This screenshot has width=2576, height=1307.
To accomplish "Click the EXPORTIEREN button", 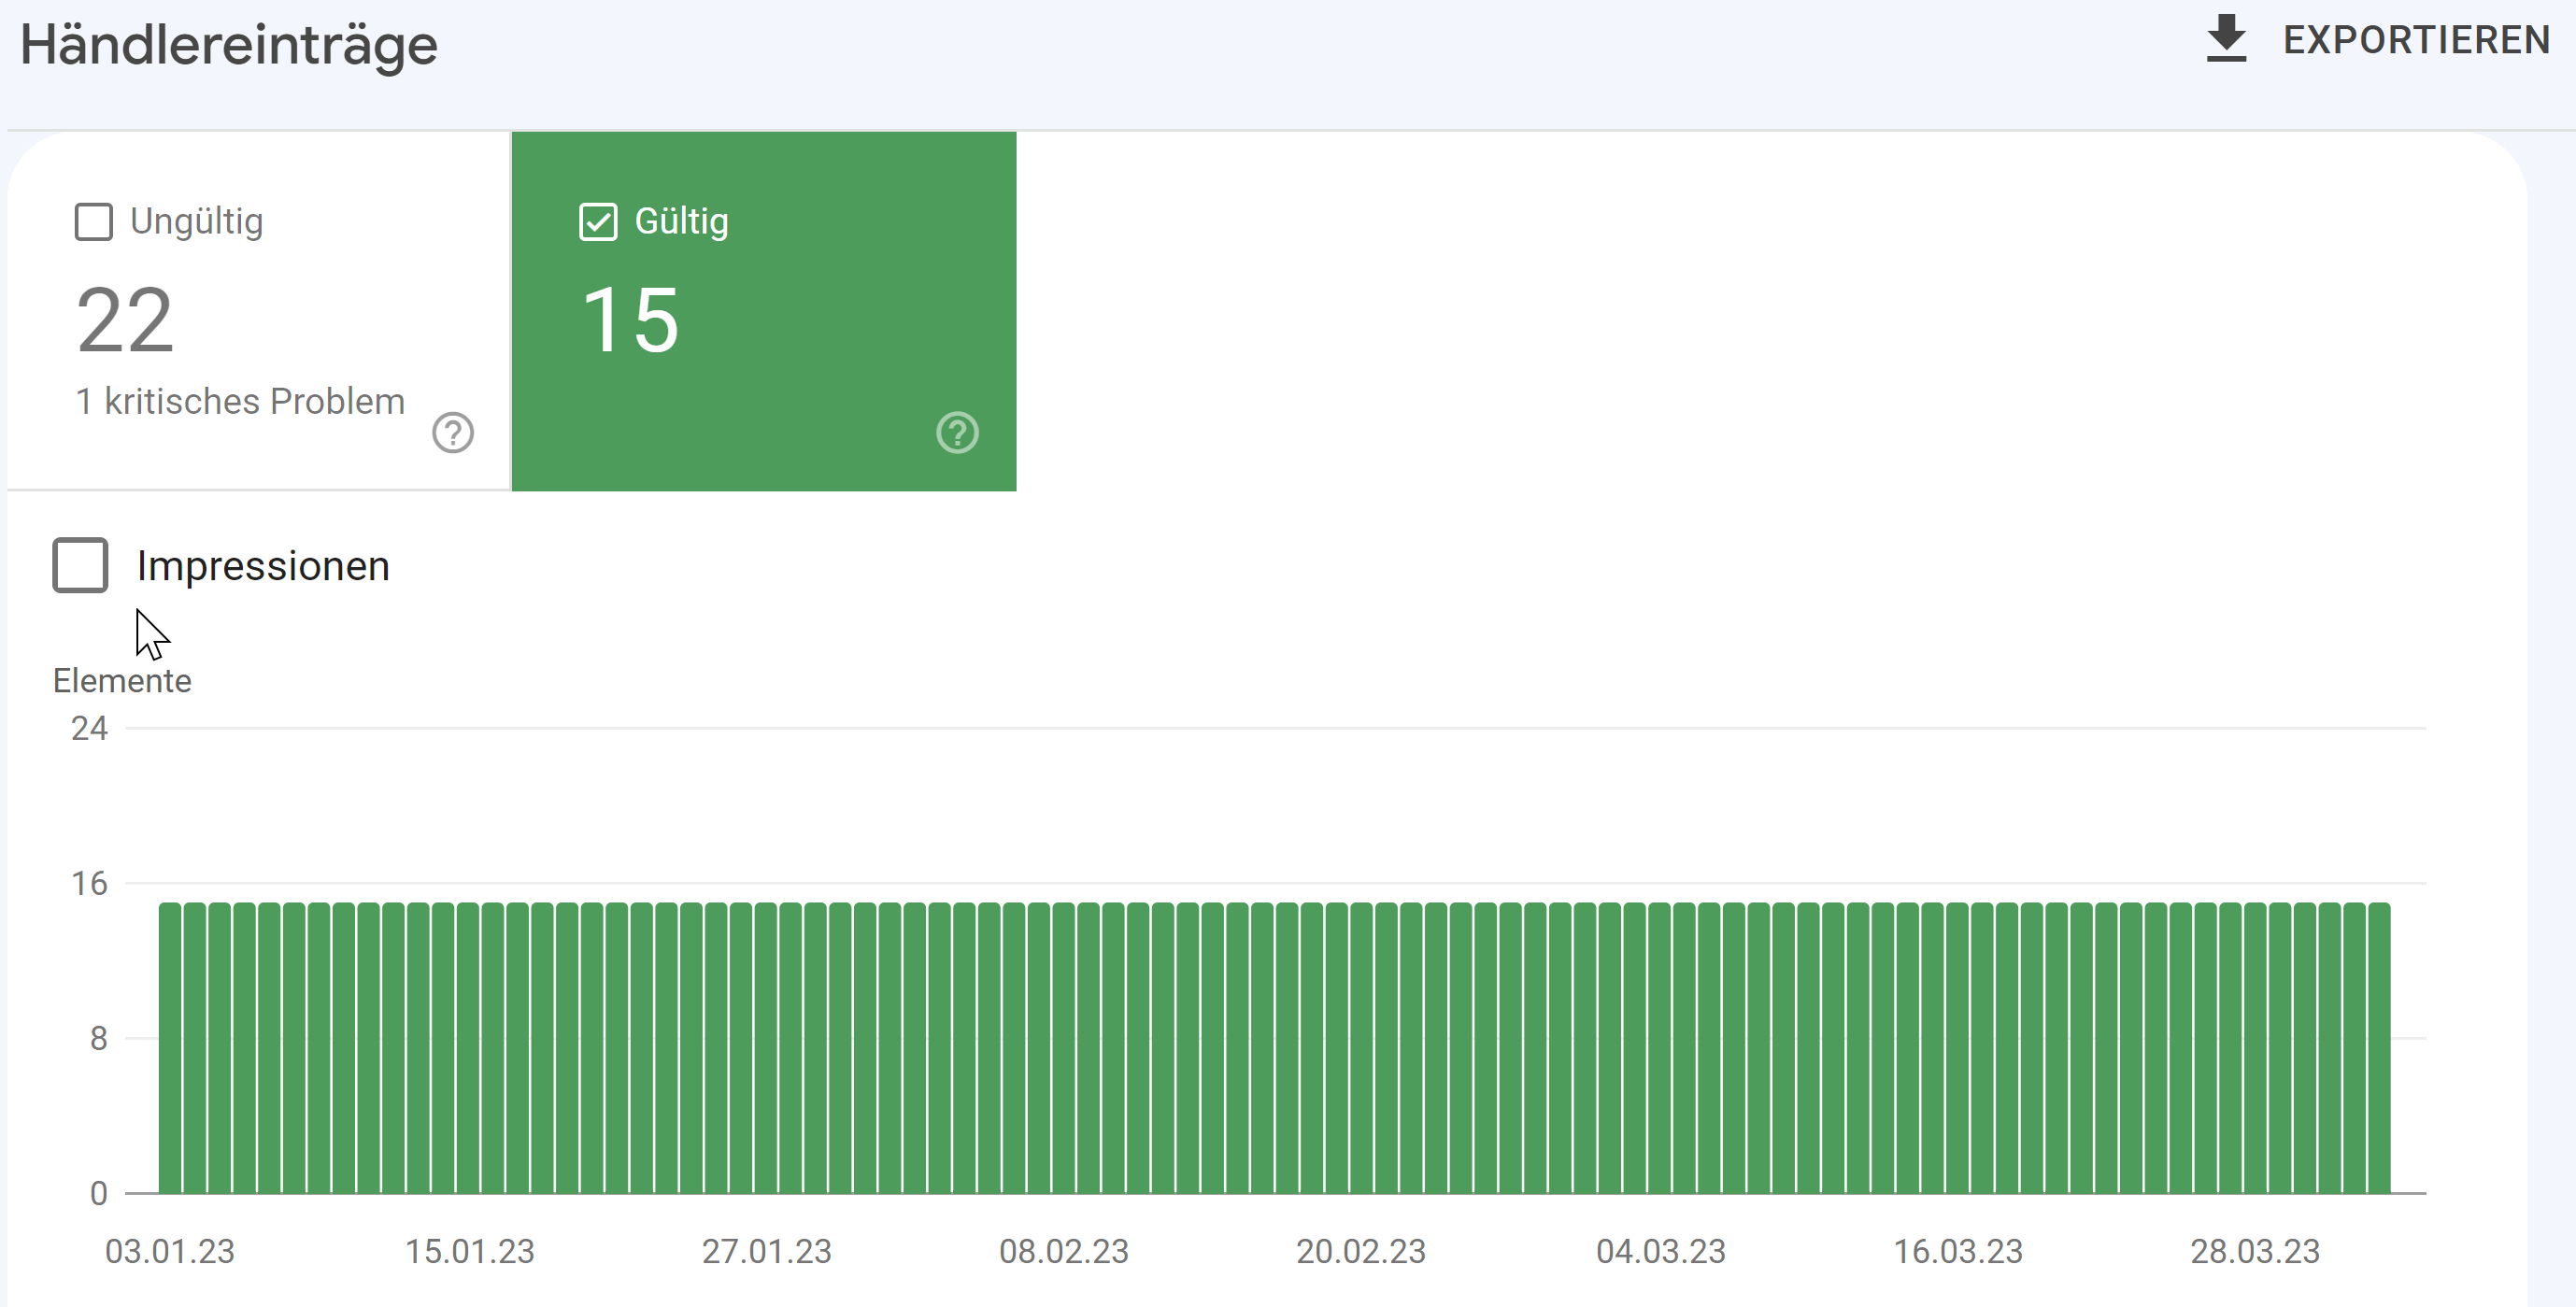I will tap(2417, 40).
